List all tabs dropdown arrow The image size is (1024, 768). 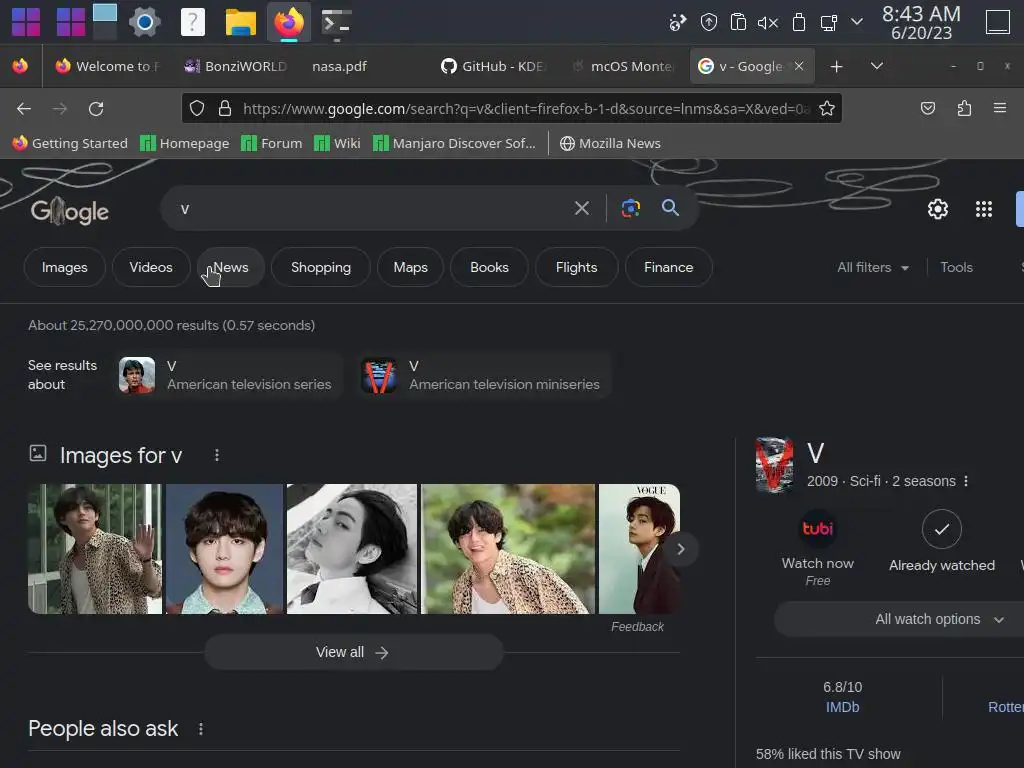(877, 66)
